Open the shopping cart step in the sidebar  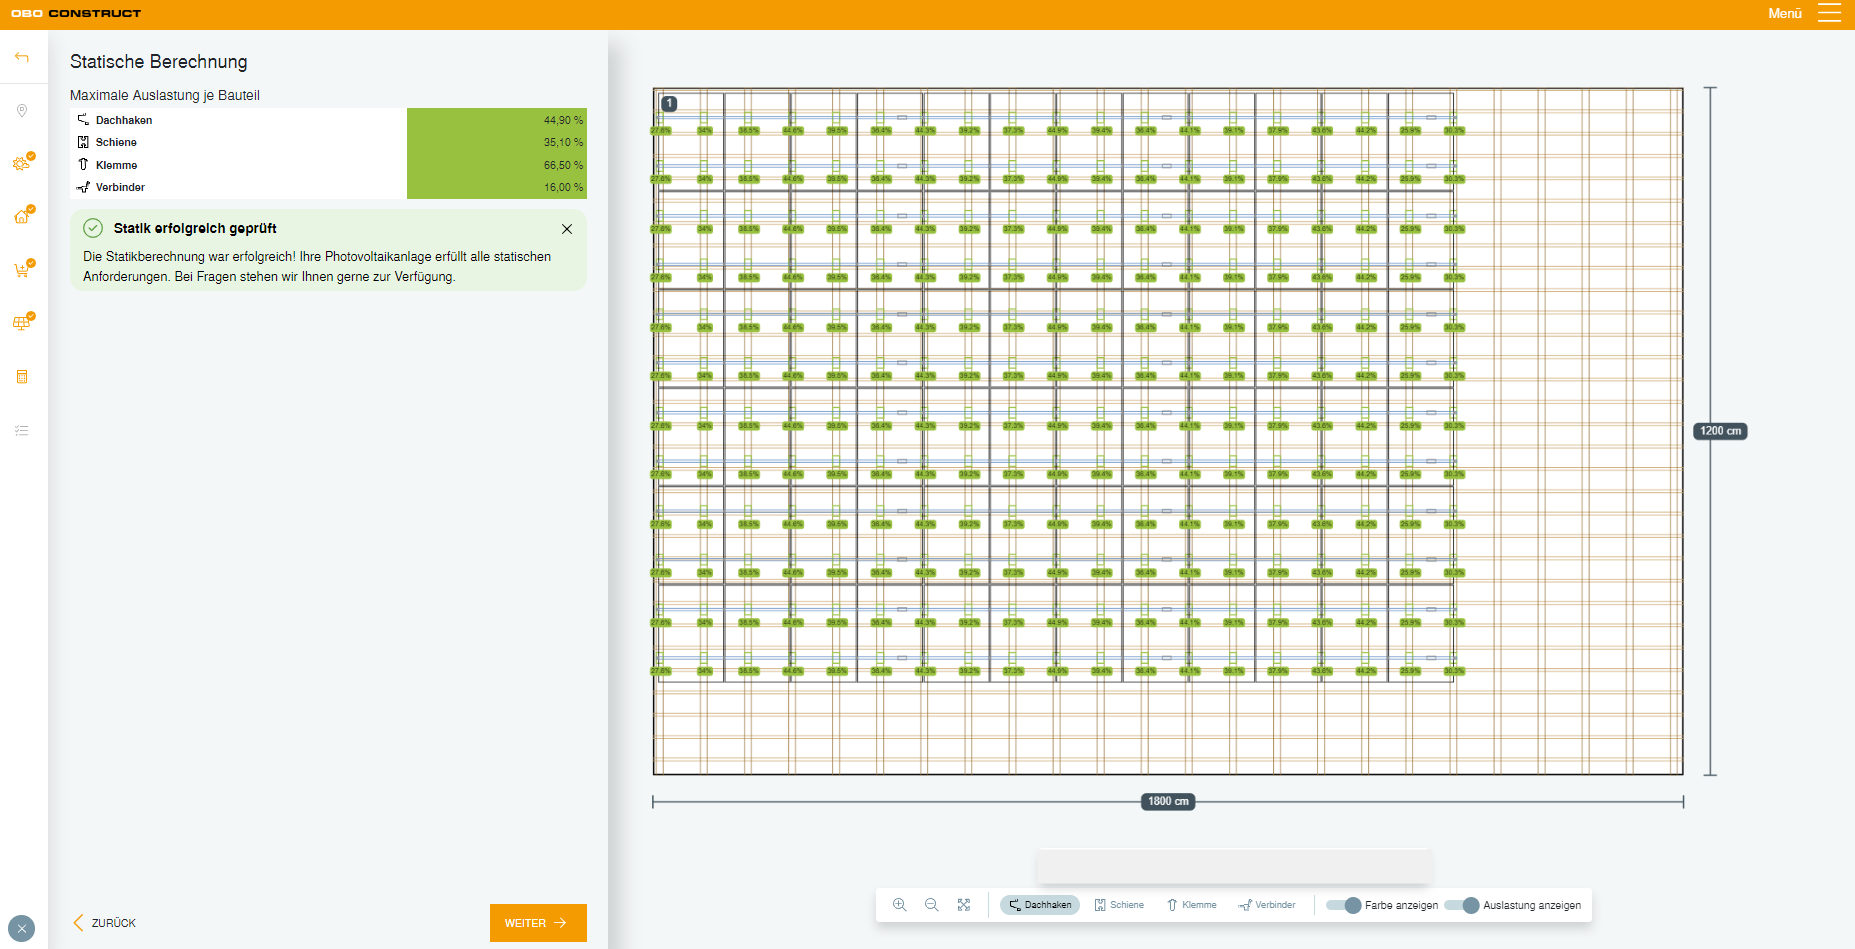(22, 270)
